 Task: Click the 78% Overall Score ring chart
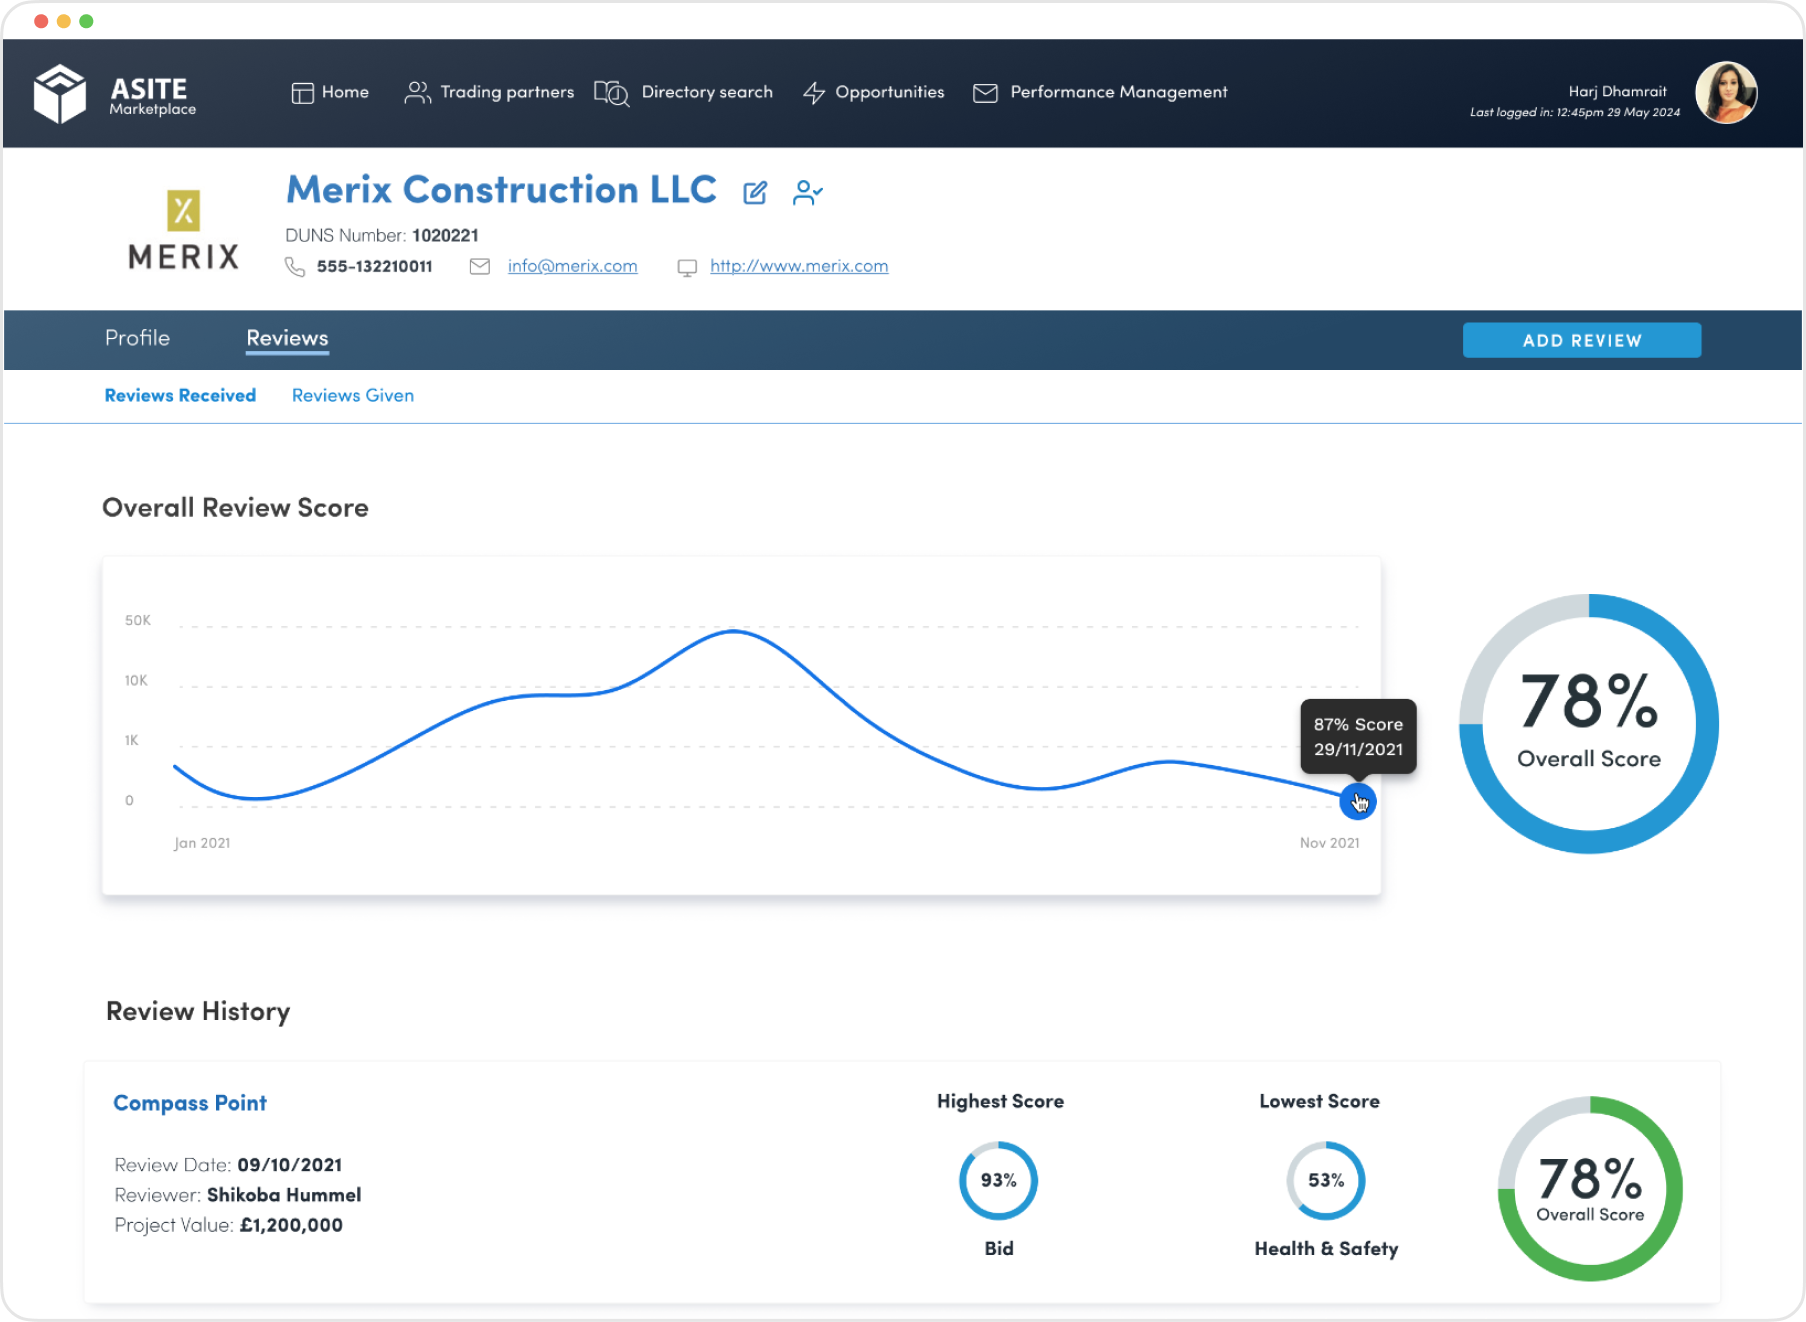[x=1588, y=725]
